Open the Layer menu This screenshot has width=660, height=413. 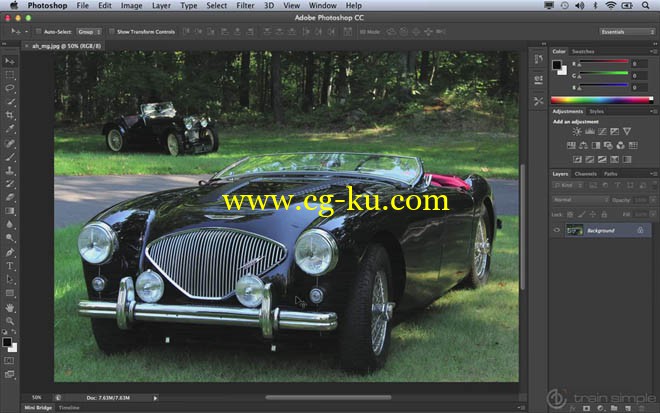[161, 5]
